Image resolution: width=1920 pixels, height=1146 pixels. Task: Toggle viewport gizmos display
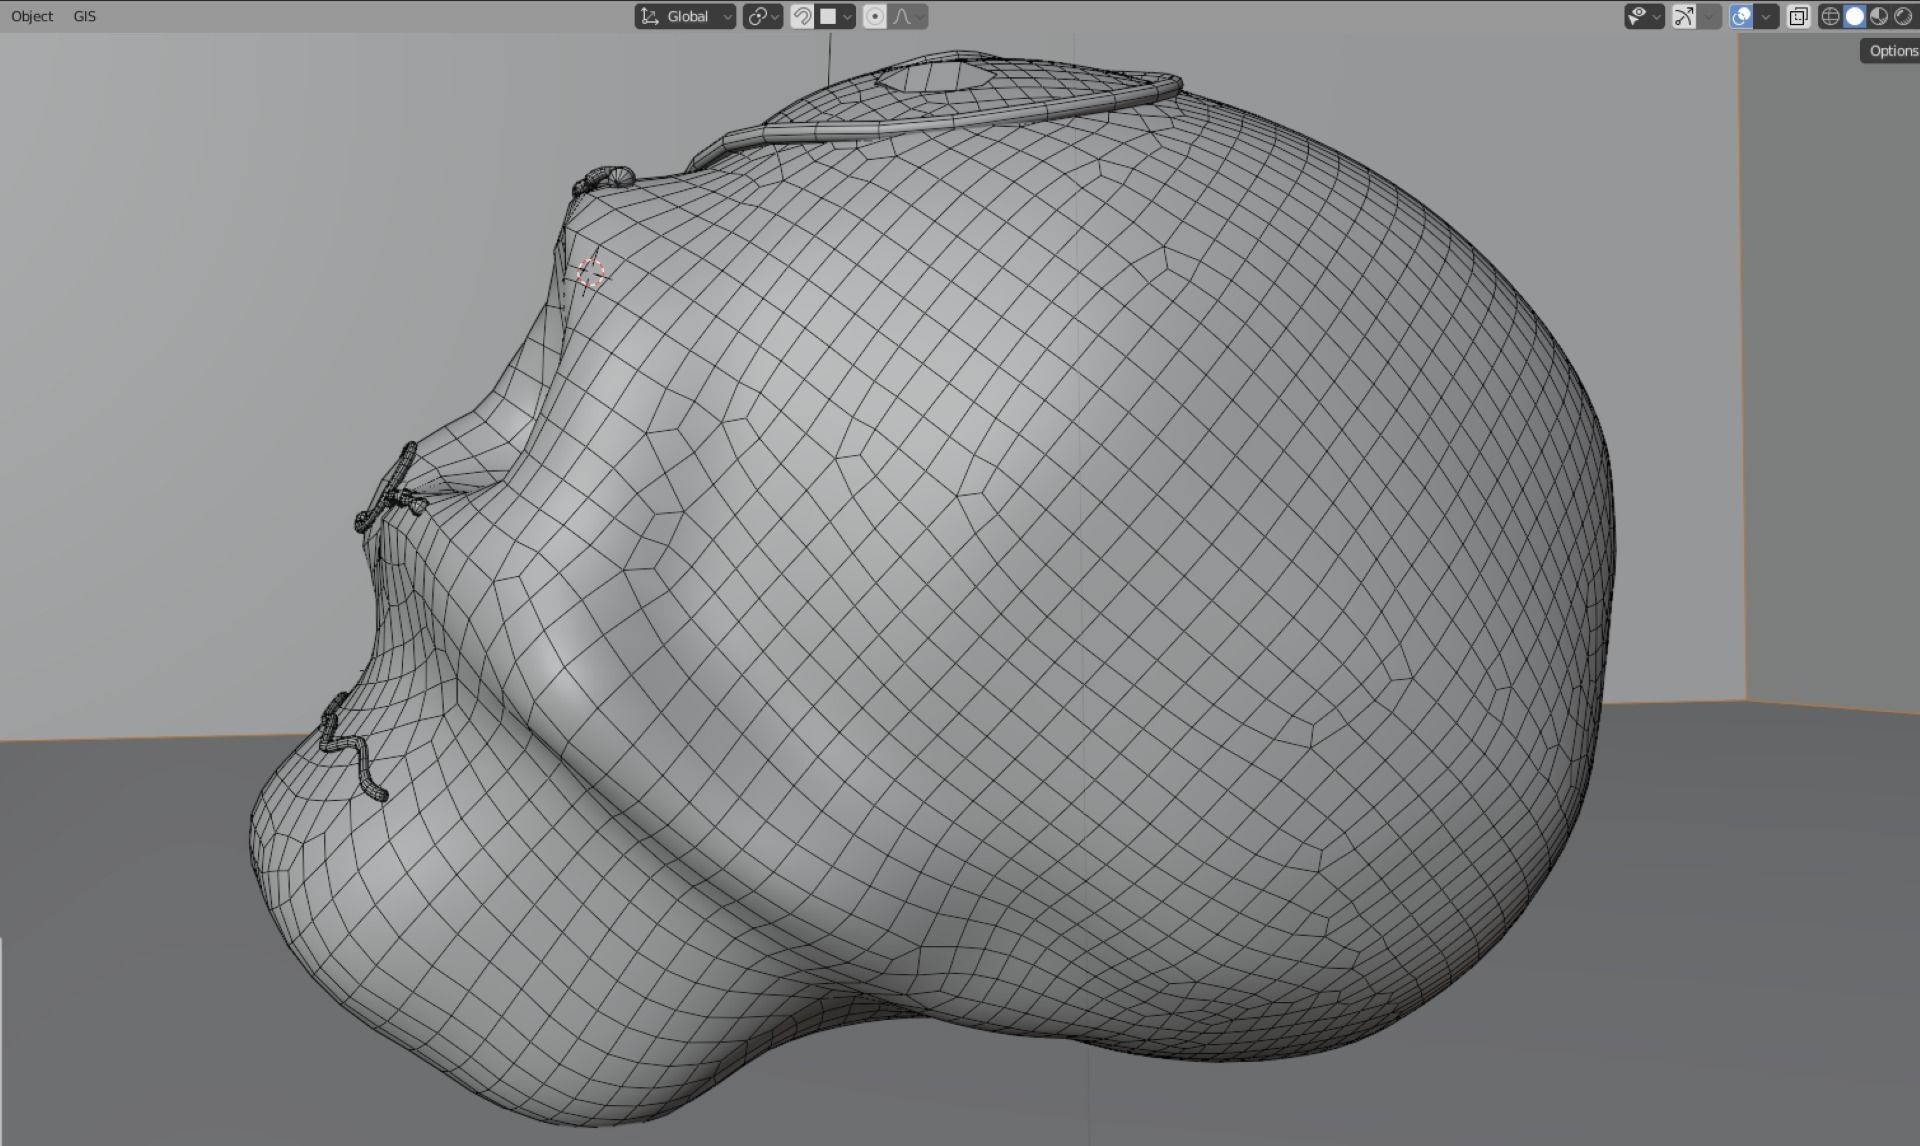click(1684, 16)
